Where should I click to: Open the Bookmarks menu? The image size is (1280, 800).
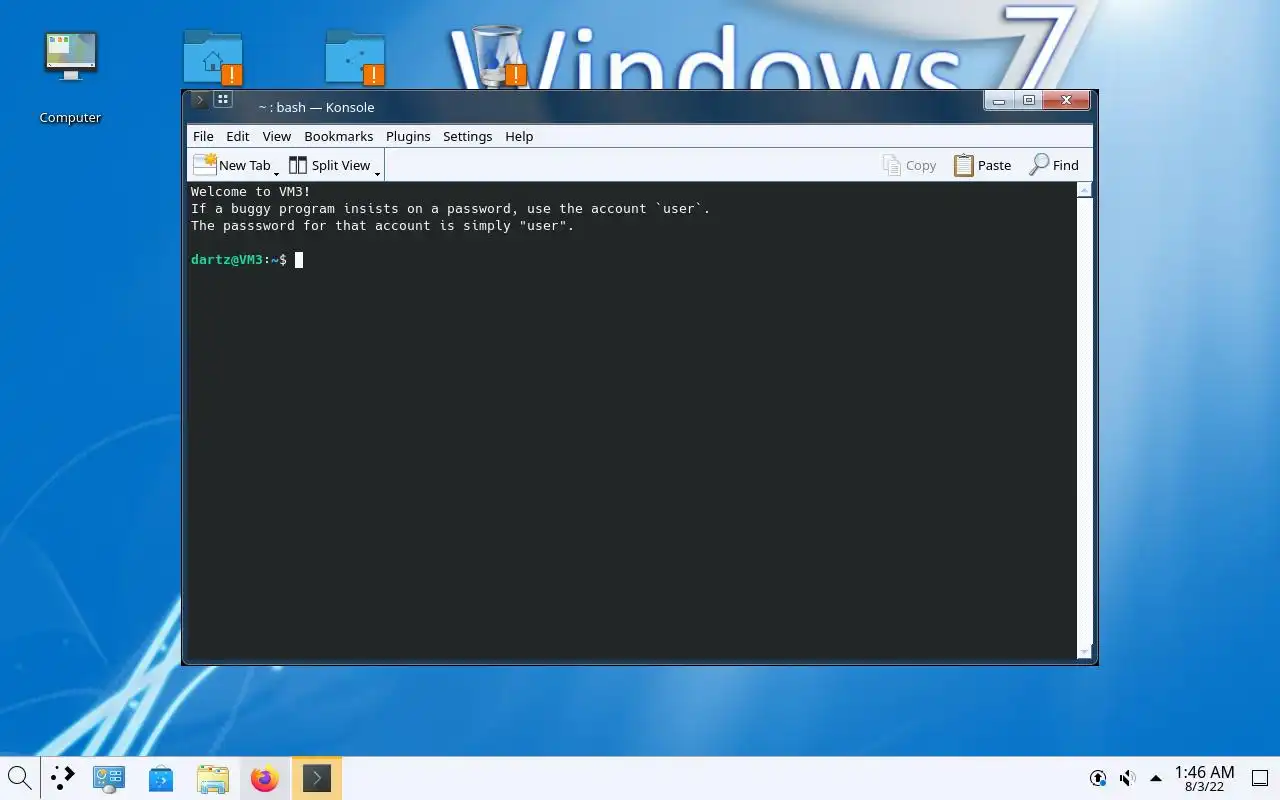(339, 136)
